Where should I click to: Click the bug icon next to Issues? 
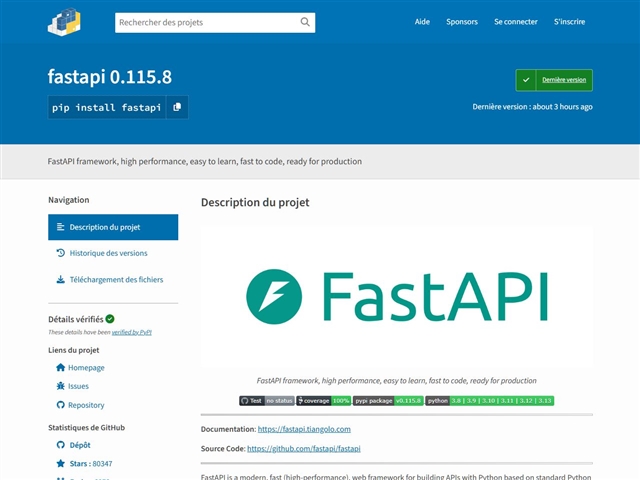(60, 386)
